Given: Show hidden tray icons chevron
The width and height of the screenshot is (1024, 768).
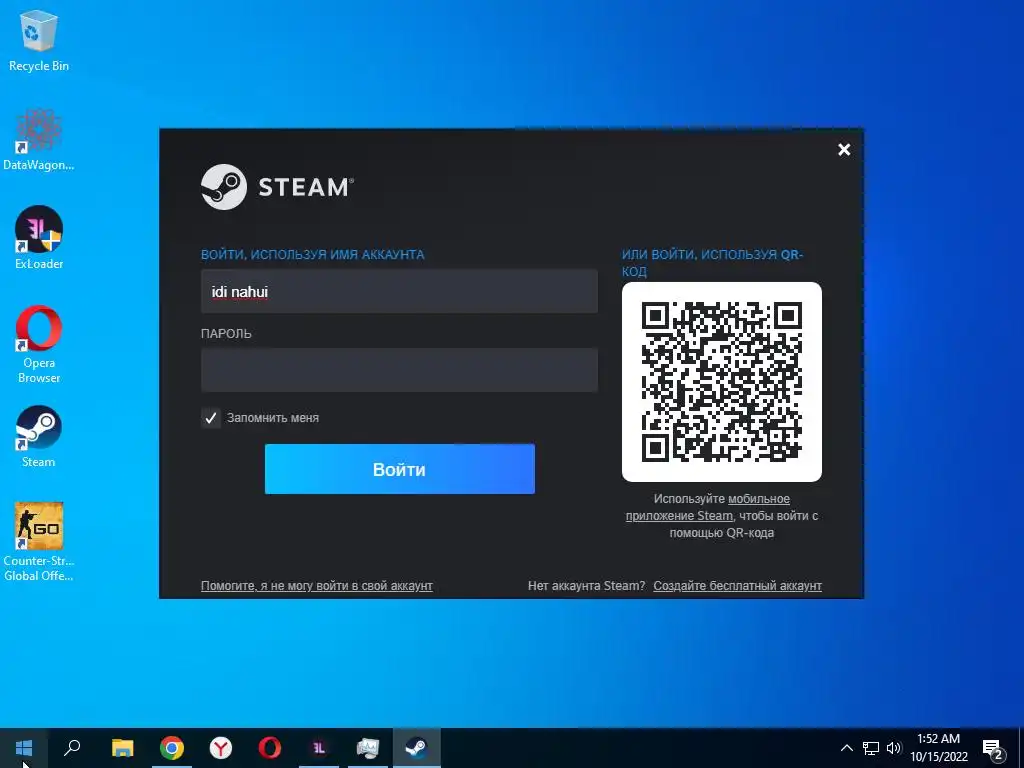Looking at the screenshot, I should point(846,748).
